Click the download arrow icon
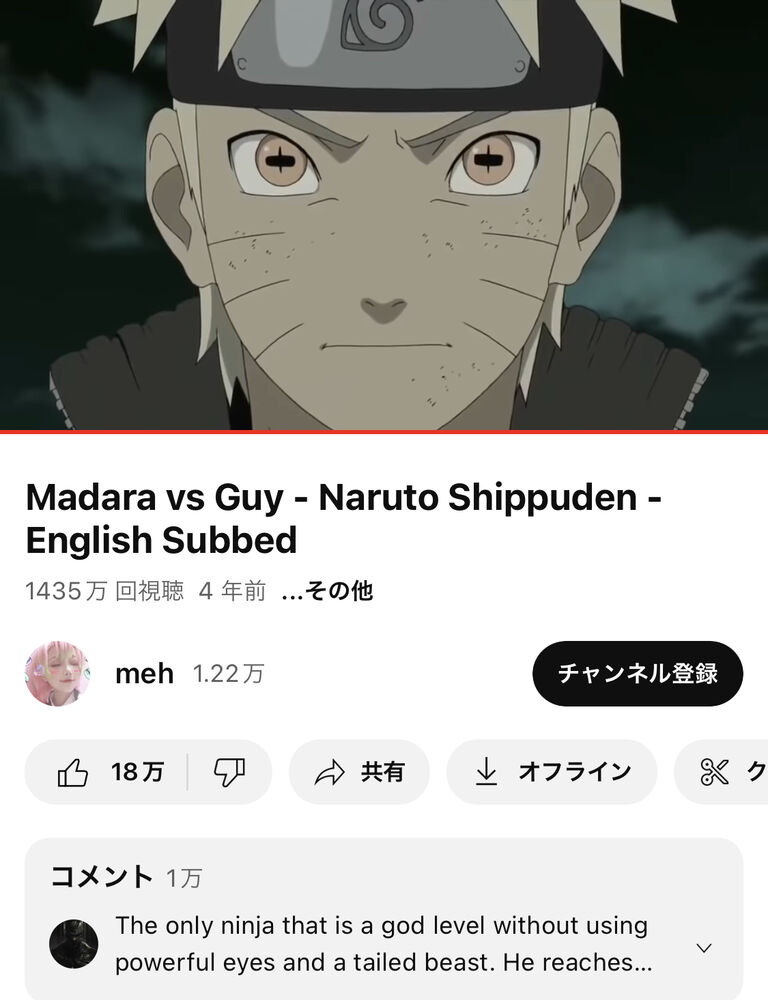The image size is (768, 1000). tap(487, 772)
